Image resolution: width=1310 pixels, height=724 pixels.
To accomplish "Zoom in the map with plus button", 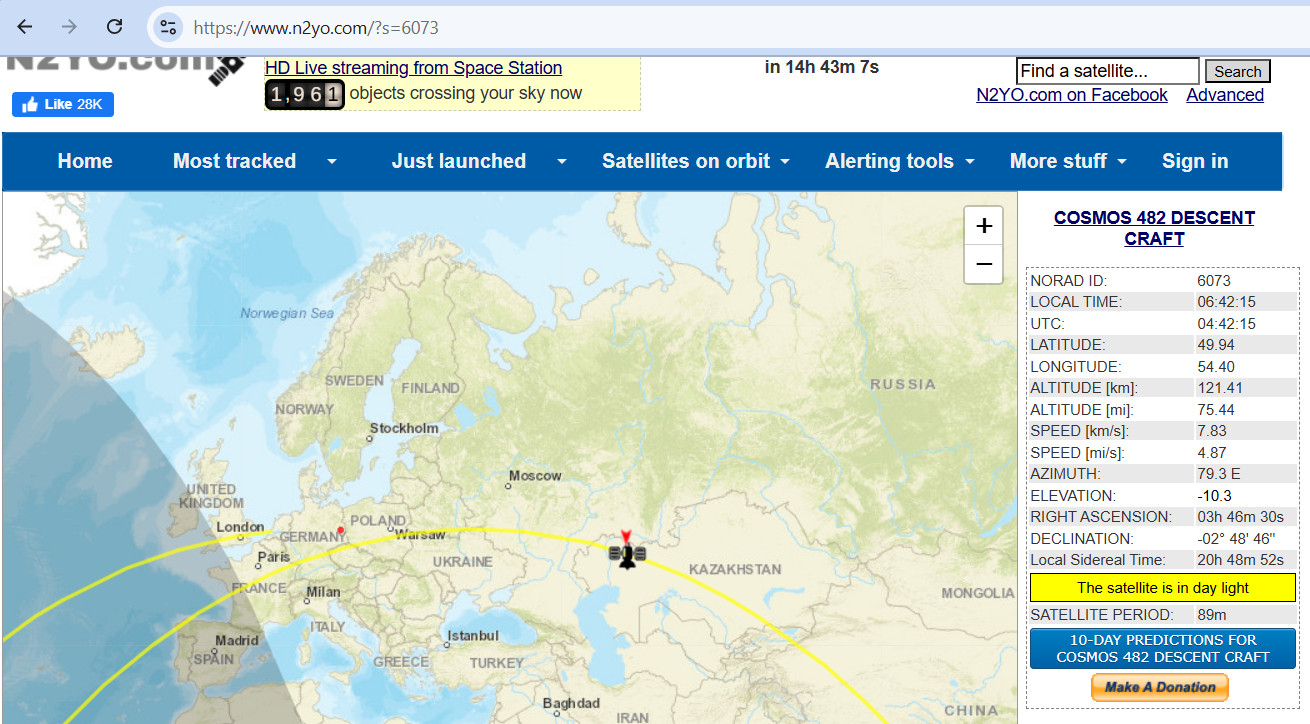I will pyautogui.click(x=983, y=226).
